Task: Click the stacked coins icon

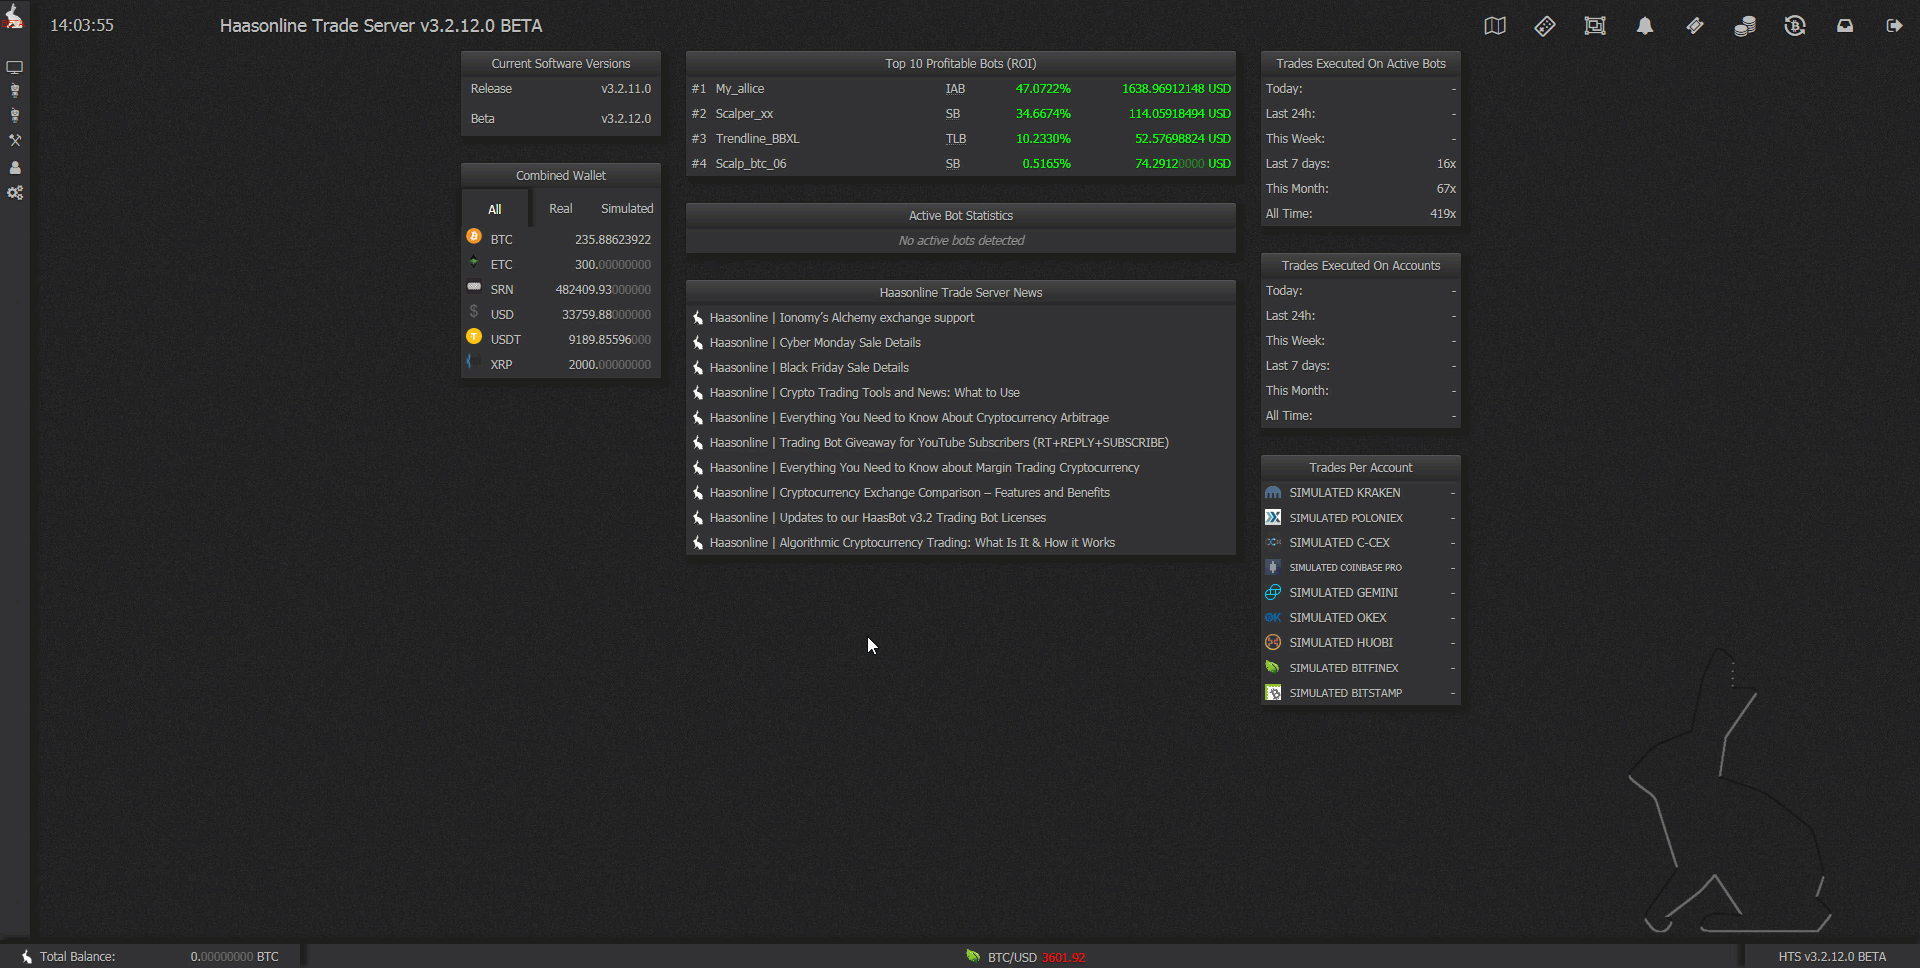Action: tap(1745, 26)
